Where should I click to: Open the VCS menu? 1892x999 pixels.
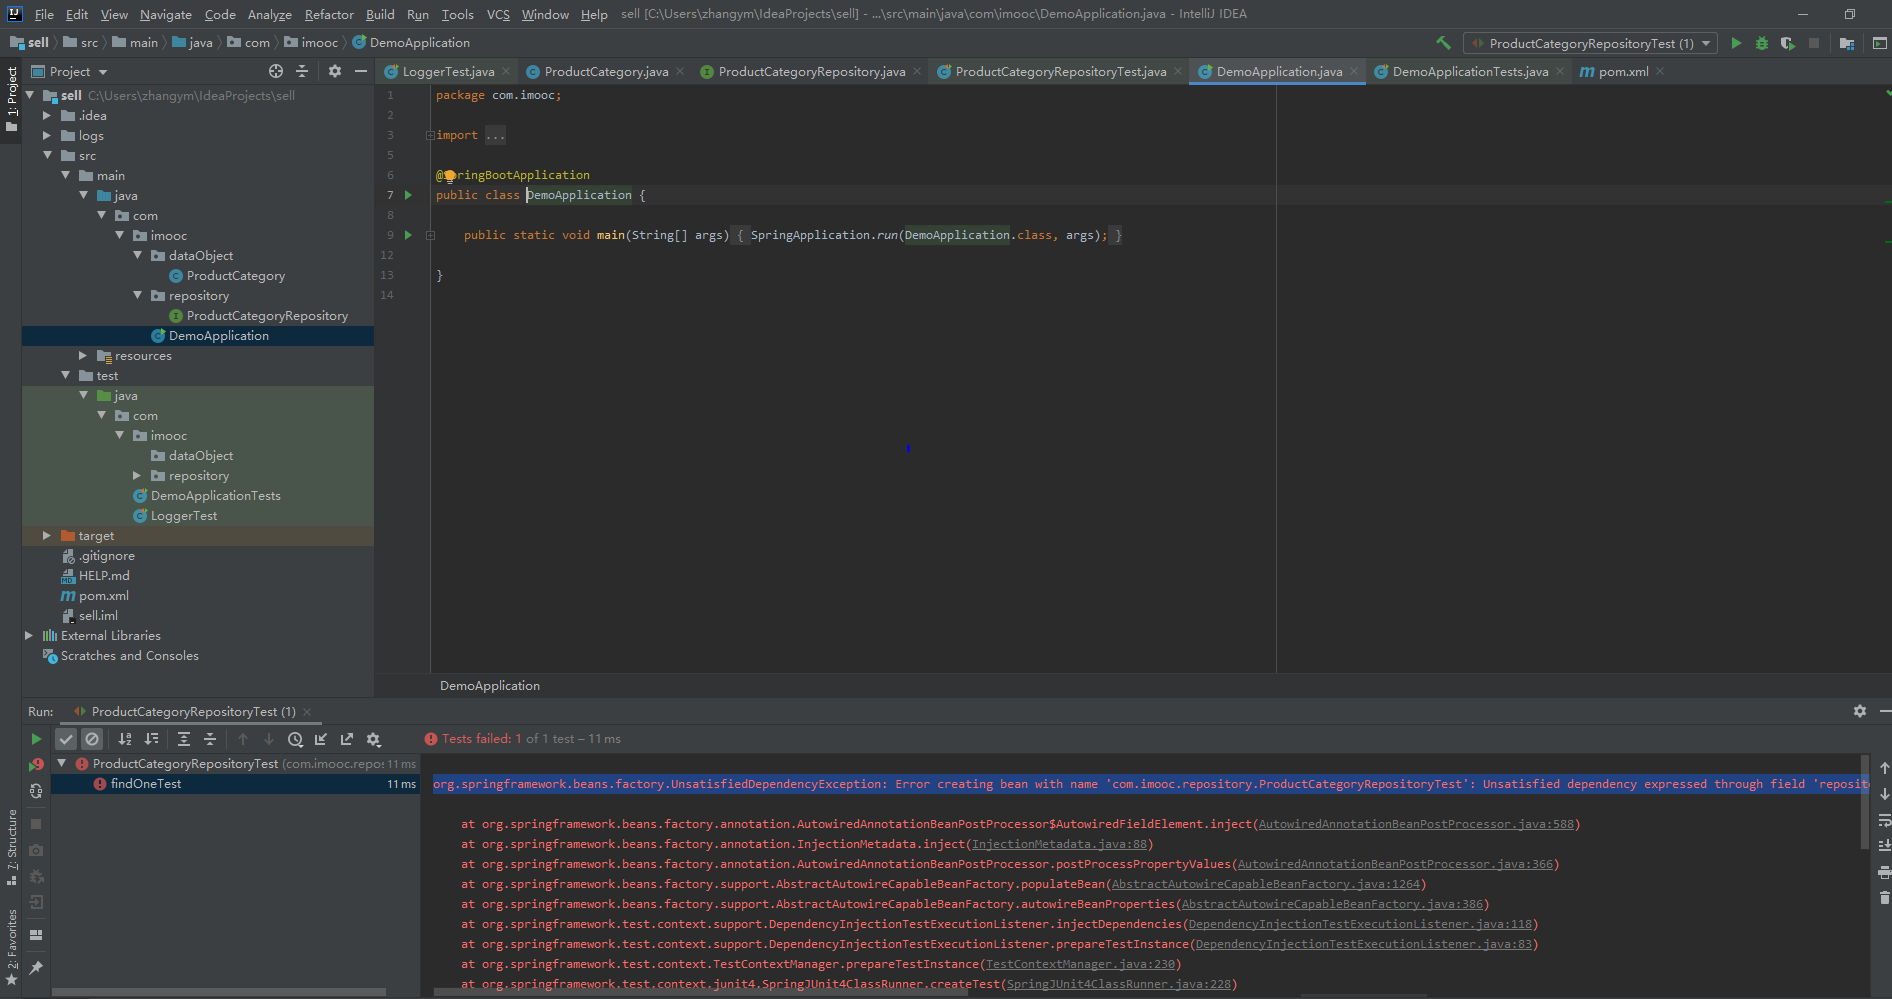point(498,14)
